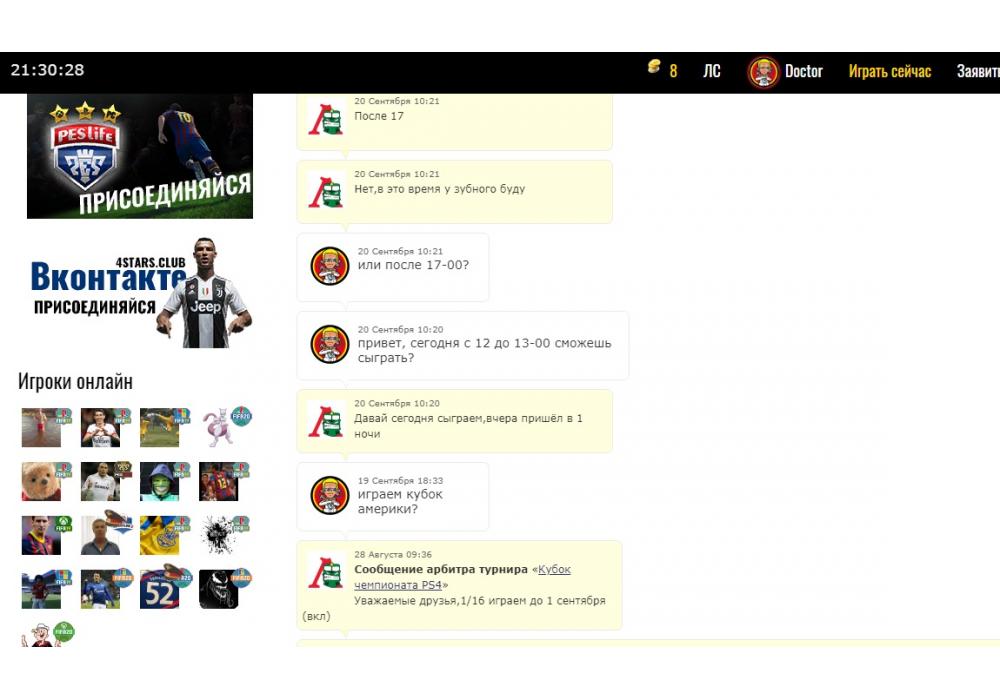1000x700 pixels.
Task: Select online player making heart gesture avatar
Action: 101,427
